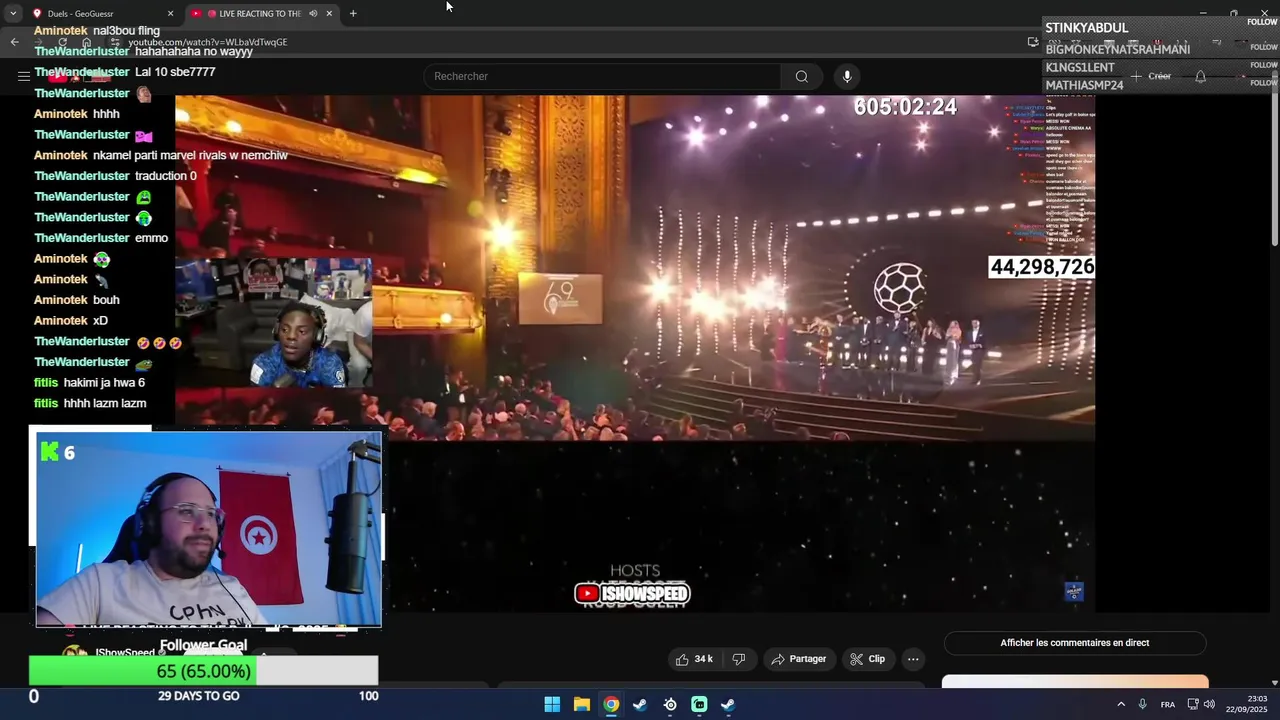
Task: Go to the browser home page
Action: [x=86, y=42]
